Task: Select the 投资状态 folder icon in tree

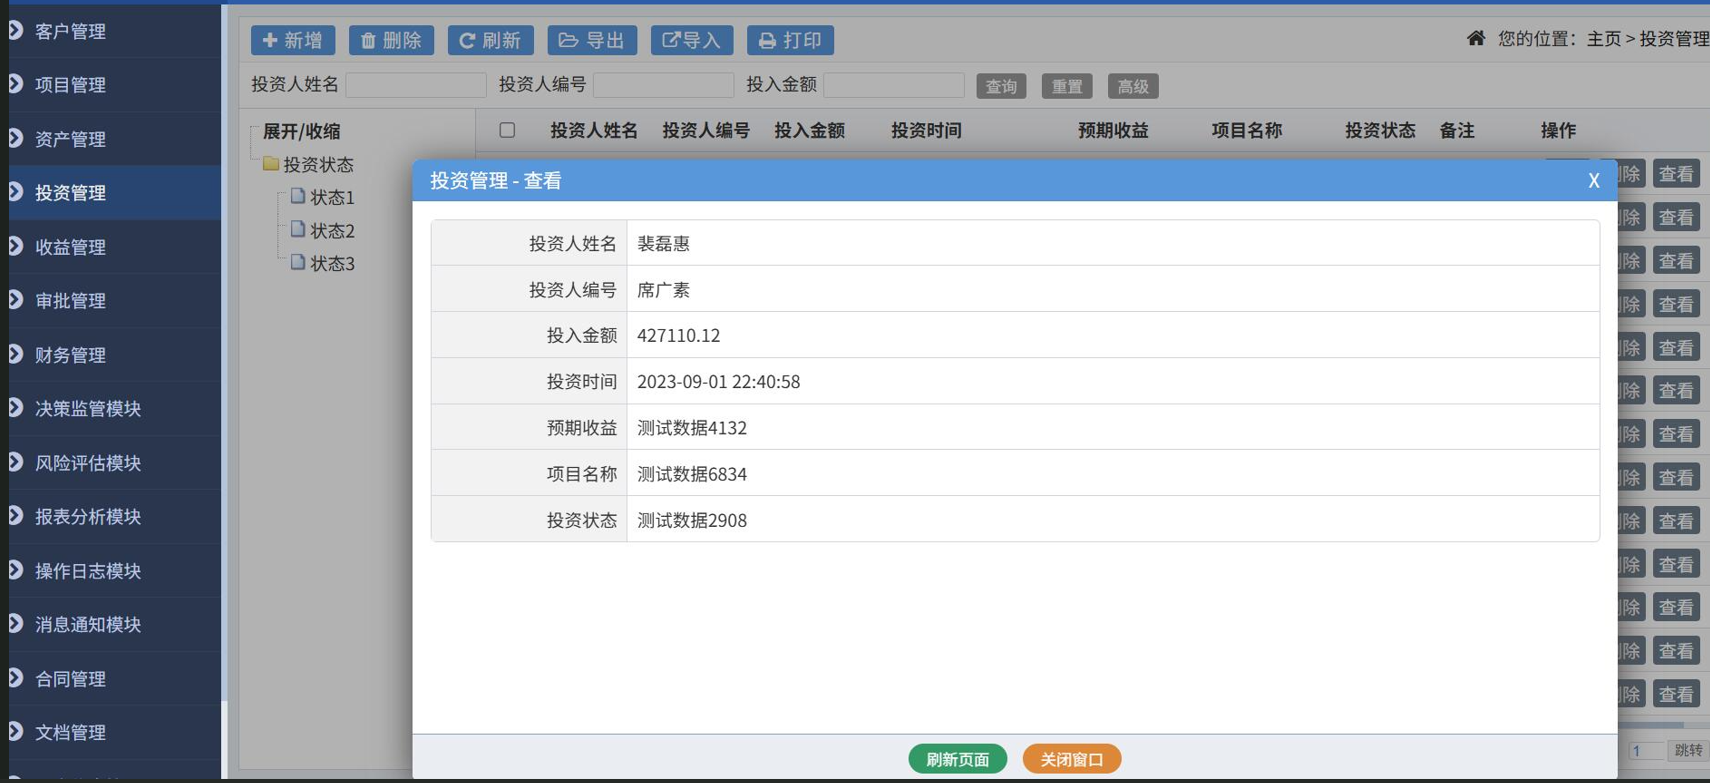Action: coord(271,163)
